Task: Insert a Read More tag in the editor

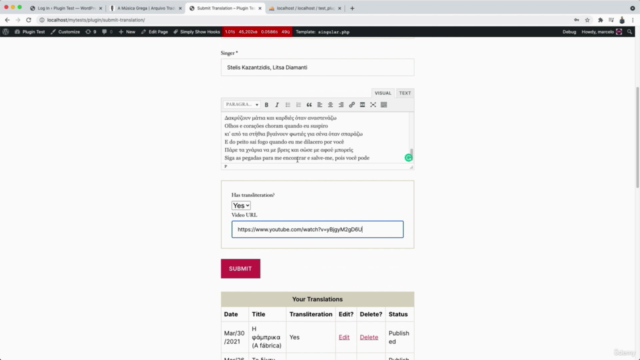Action: tap(362, 105)
